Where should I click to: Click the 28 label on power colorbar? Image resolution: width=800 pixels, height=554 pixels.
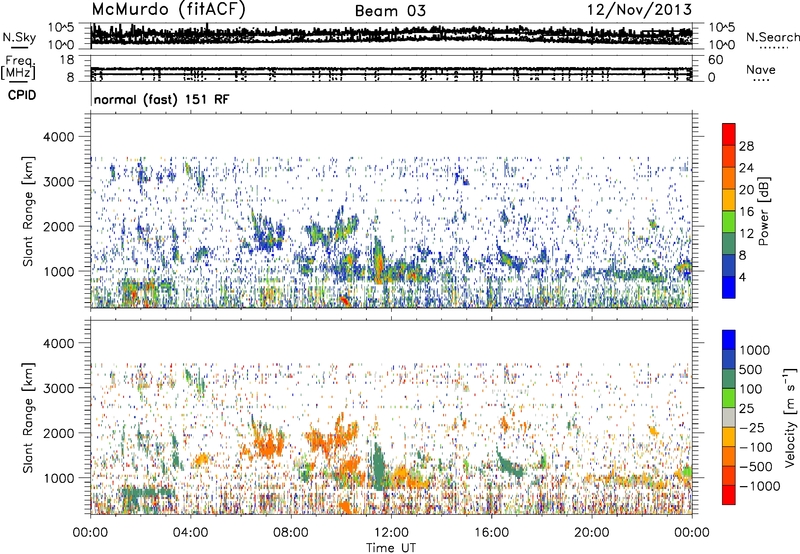coord(746,146)
